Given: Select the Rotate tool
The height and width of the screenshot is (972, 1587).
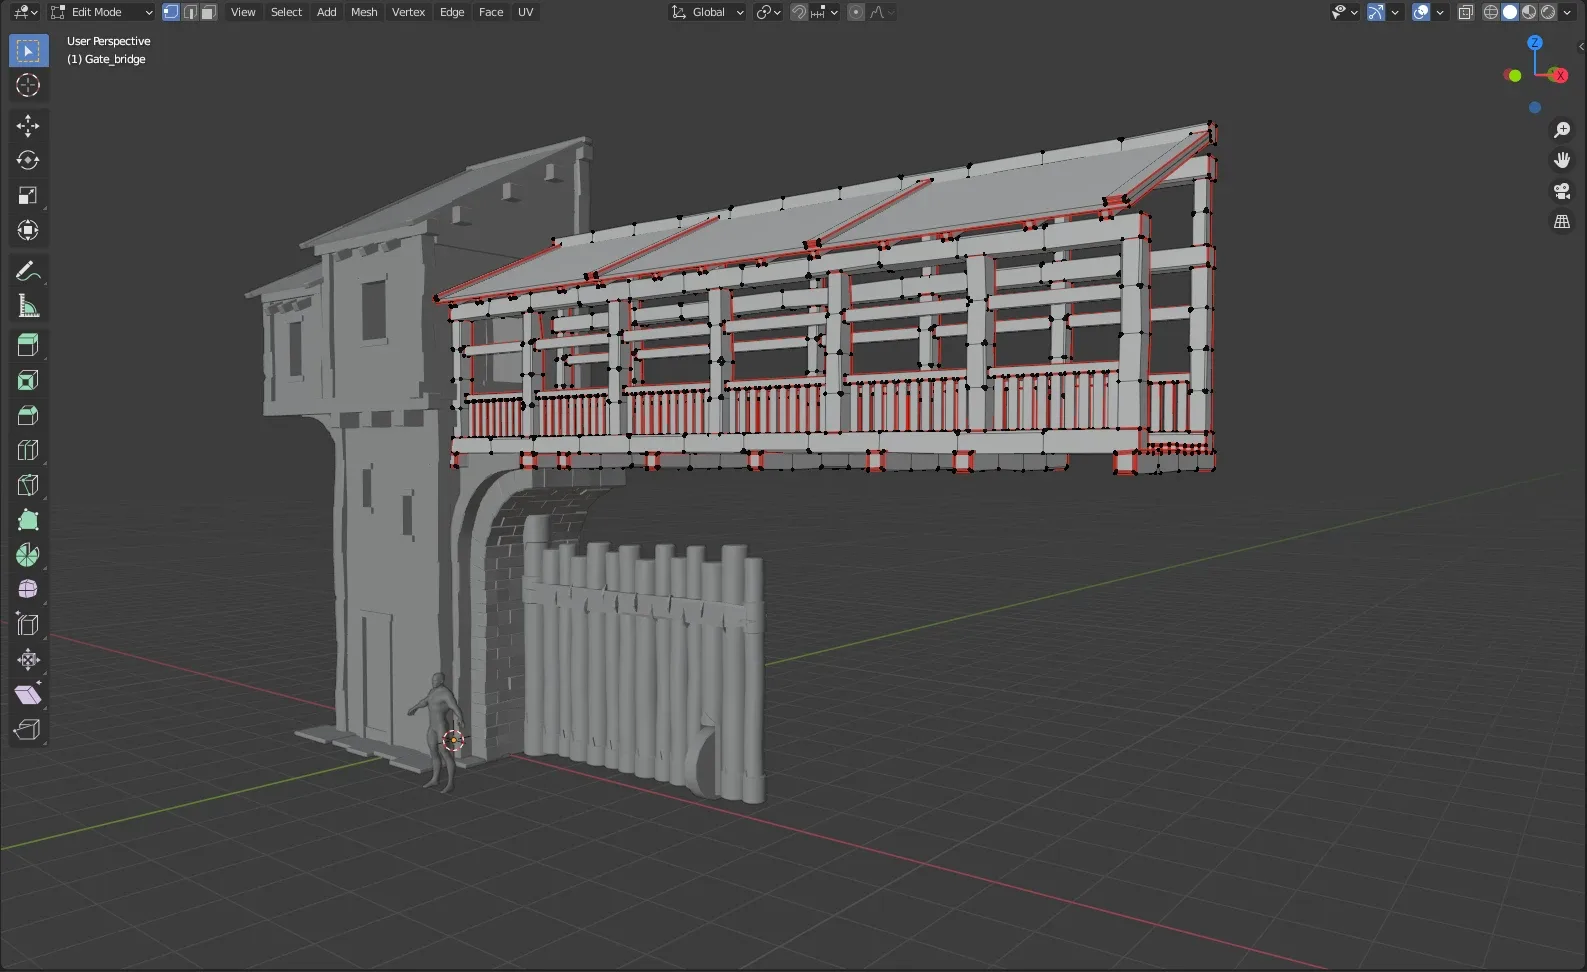Looking at the screenshot, I should coord(28,160).
